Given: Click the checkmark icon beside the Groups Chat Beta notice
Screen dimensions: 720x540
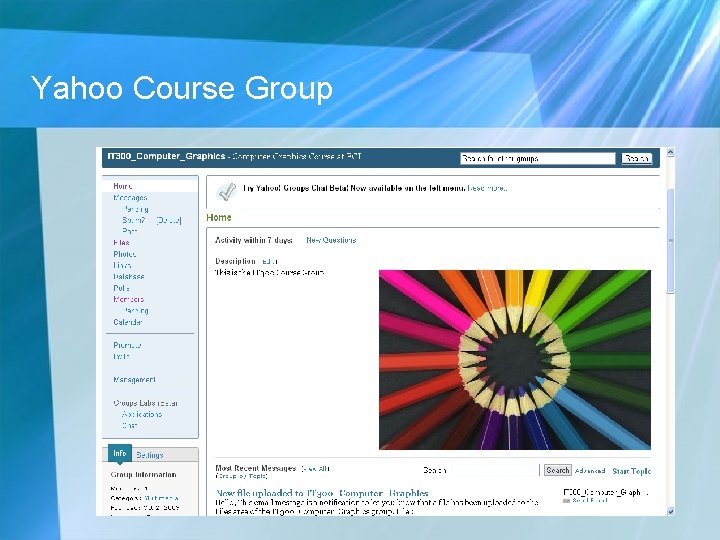Looking at the screenshot, I should 226,191.
